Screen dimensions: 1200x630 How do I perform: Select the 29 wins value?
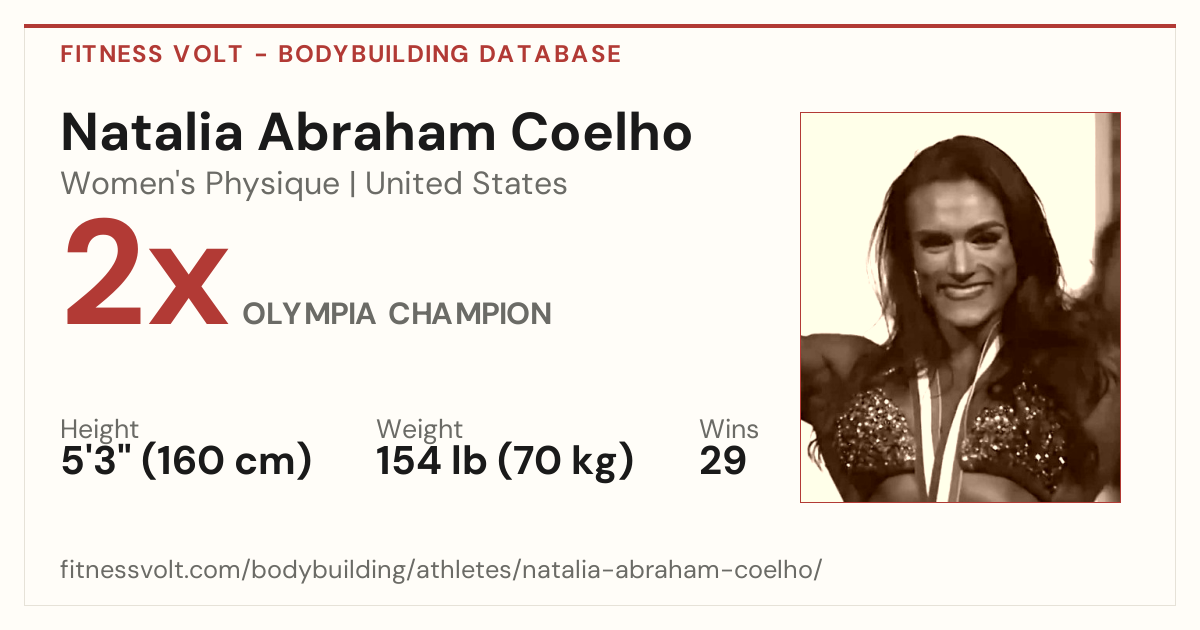point(723,461)
